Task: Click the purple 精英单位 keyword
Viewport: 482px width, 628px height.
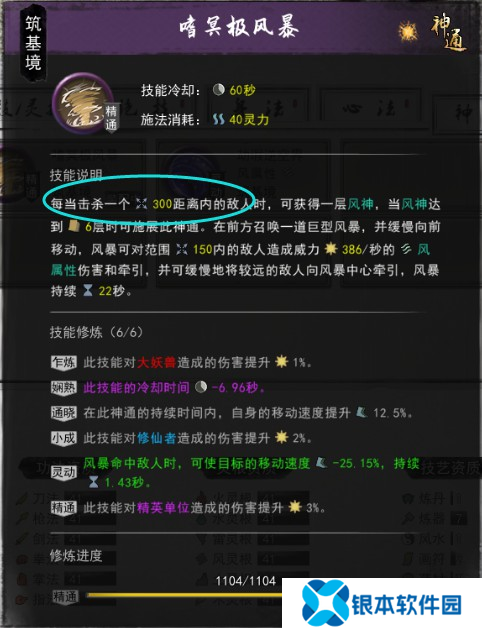Action: click(163, 508)
